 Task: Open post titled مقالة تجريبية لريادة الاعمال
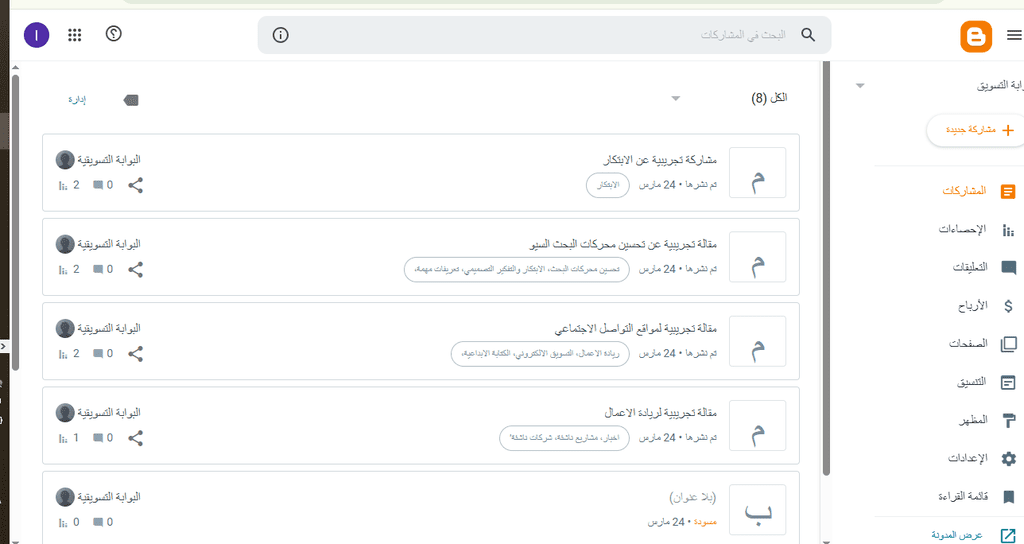point(660,413)
